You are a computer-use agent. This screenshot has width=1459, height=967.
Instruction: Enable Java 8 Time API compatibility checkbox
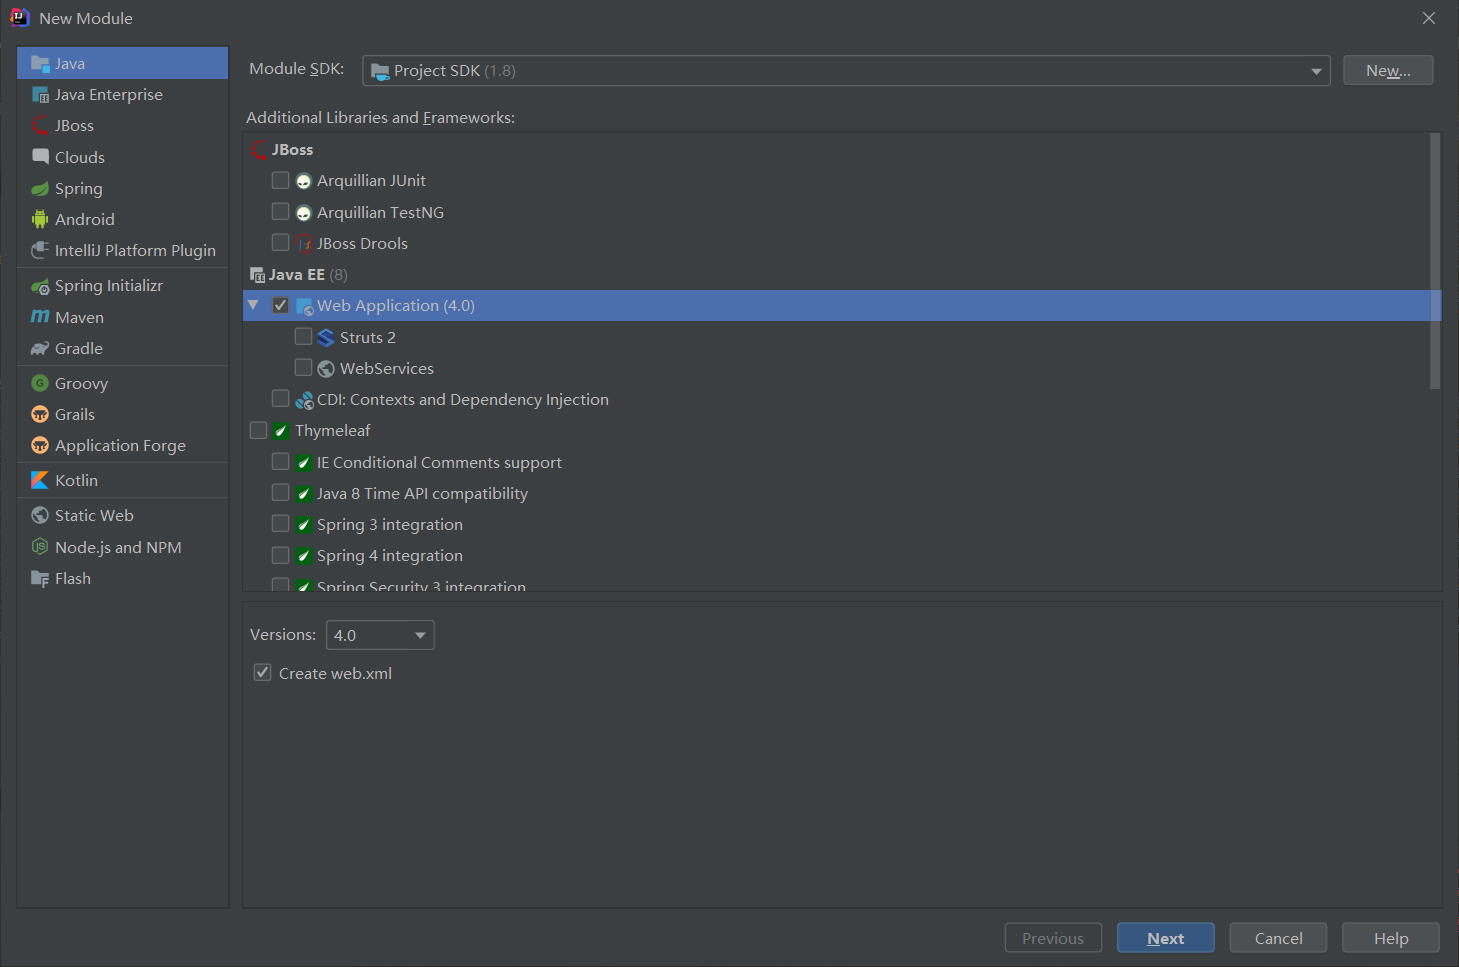click(281, 493)
